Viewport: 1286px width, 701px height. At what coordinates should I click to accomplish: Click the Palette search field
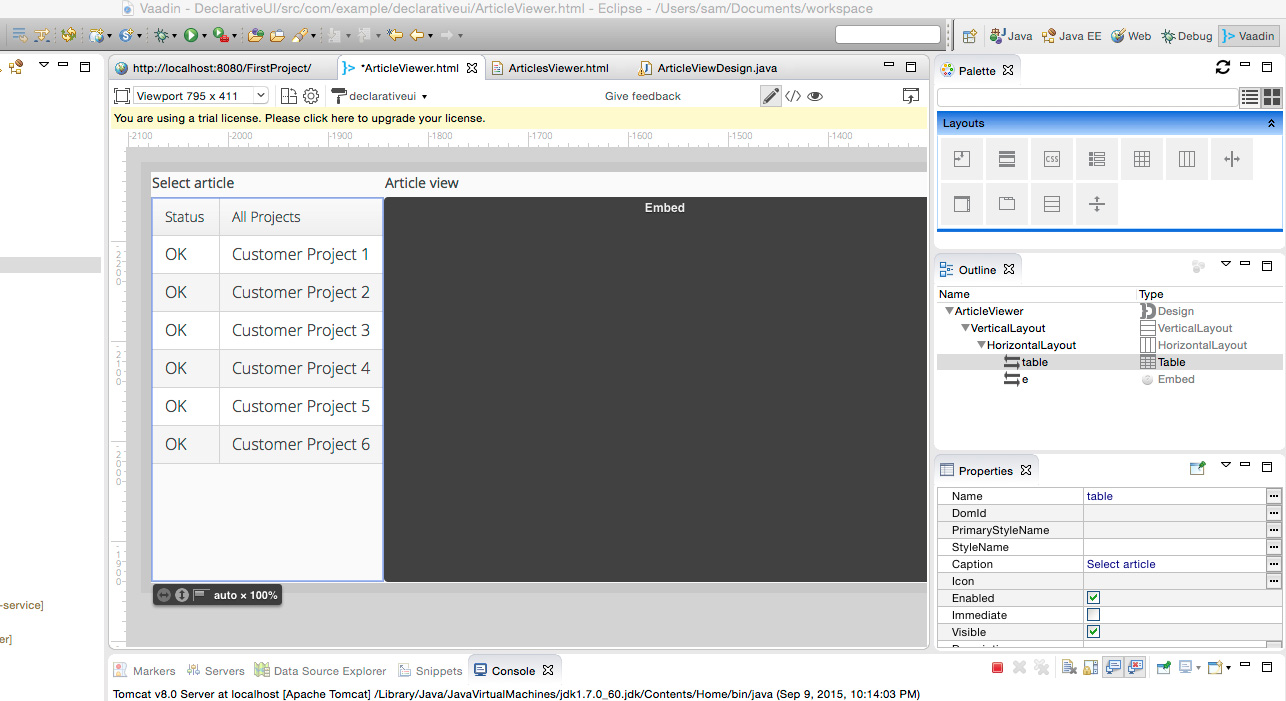1087,97
